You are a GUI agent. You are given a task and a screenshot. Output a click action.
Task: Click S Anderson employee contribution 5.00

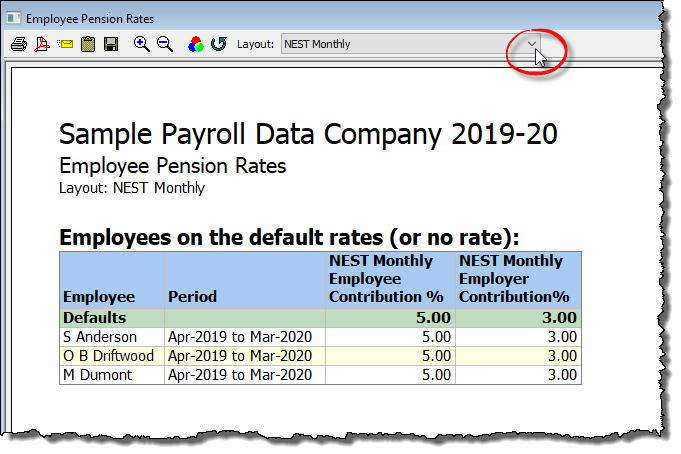click(390, 337)
